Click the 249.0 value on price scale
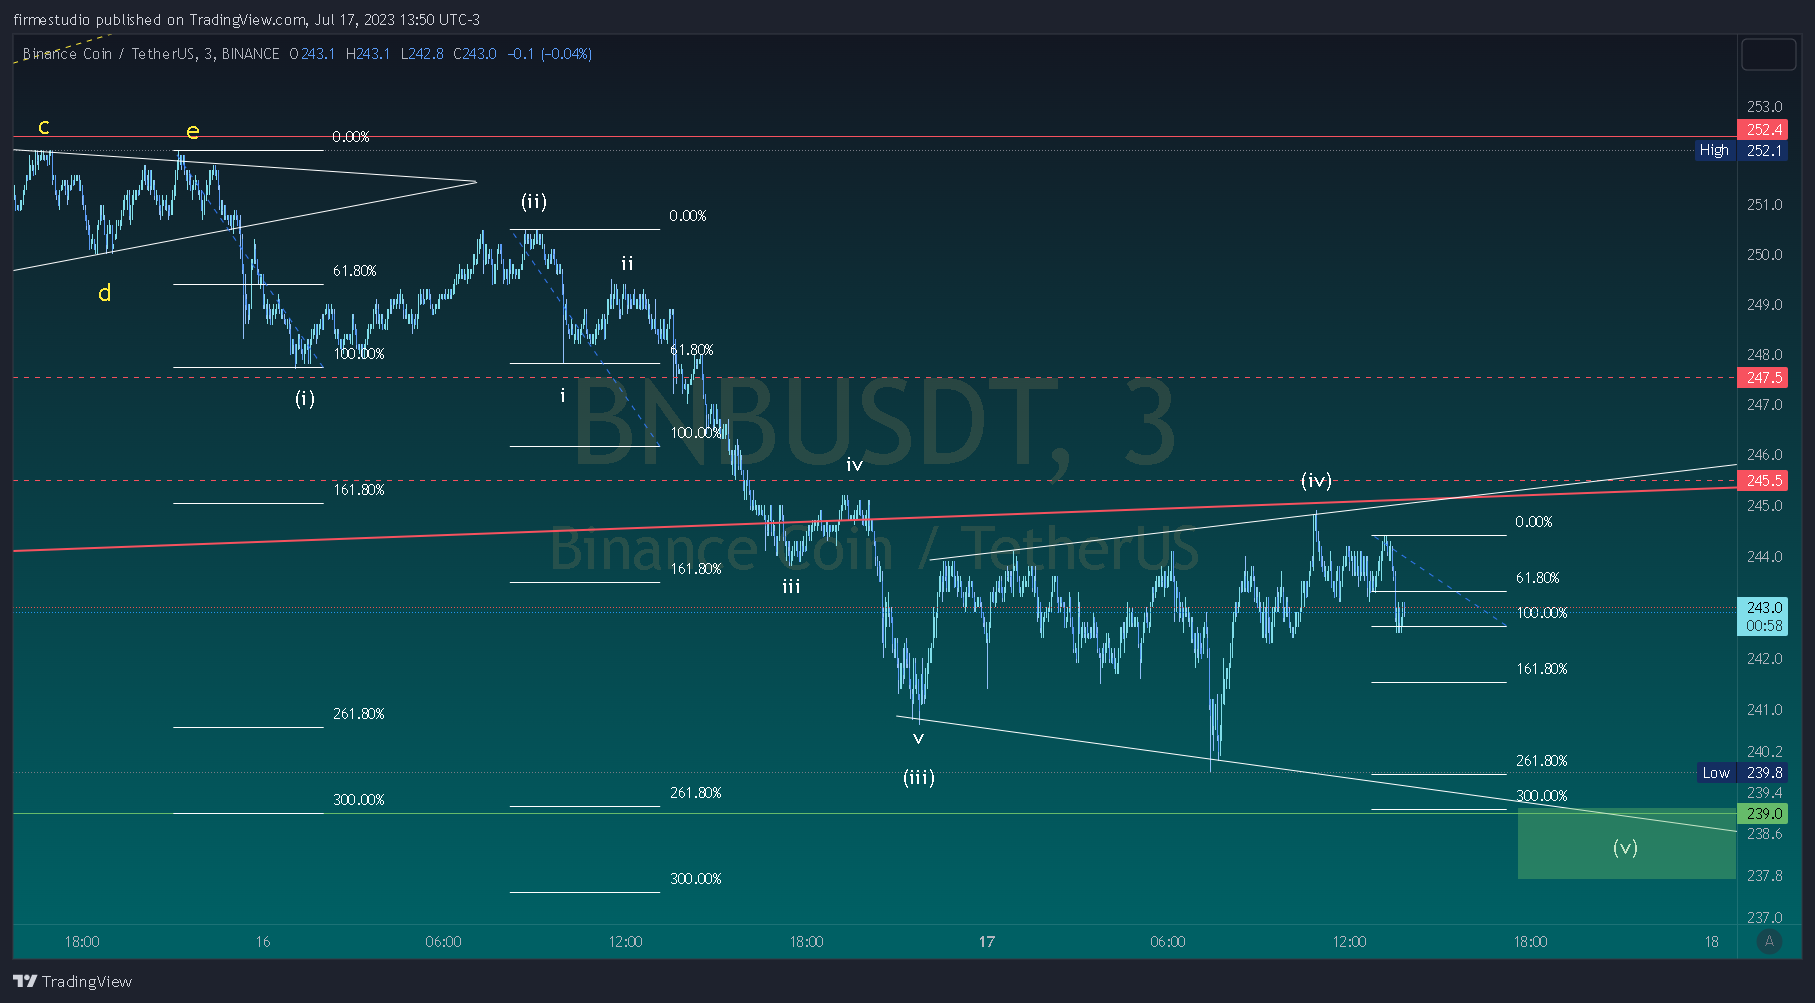This screenshot has height=1003, width=1815. pos(1764,305)
